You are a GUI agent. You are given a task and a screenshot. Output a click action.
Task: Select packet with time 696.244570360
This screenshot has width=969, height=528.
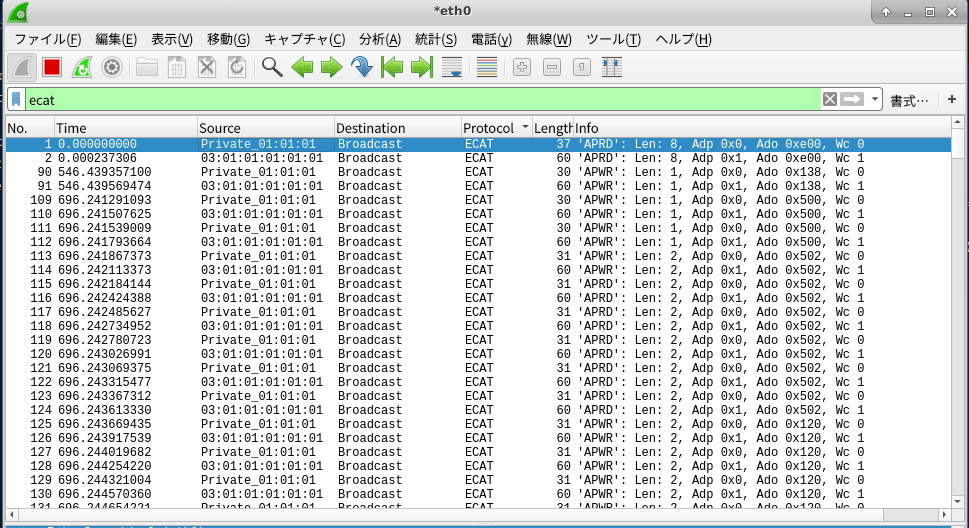[478, 494]
